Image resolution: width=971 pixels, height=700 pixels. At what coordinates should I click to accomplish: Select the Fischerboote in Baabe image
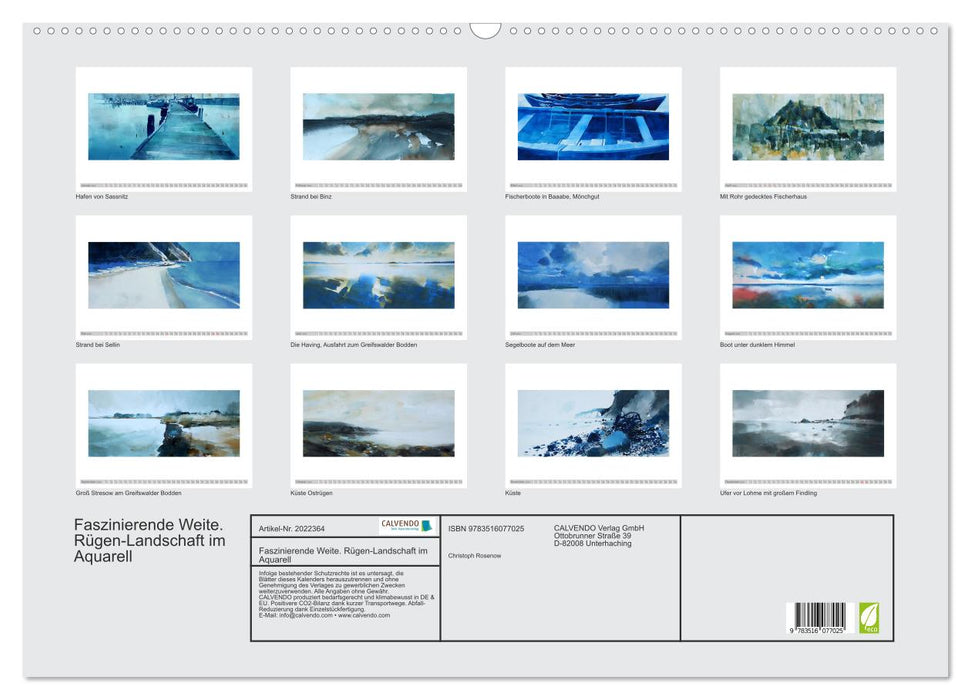[x=593, y=128]
